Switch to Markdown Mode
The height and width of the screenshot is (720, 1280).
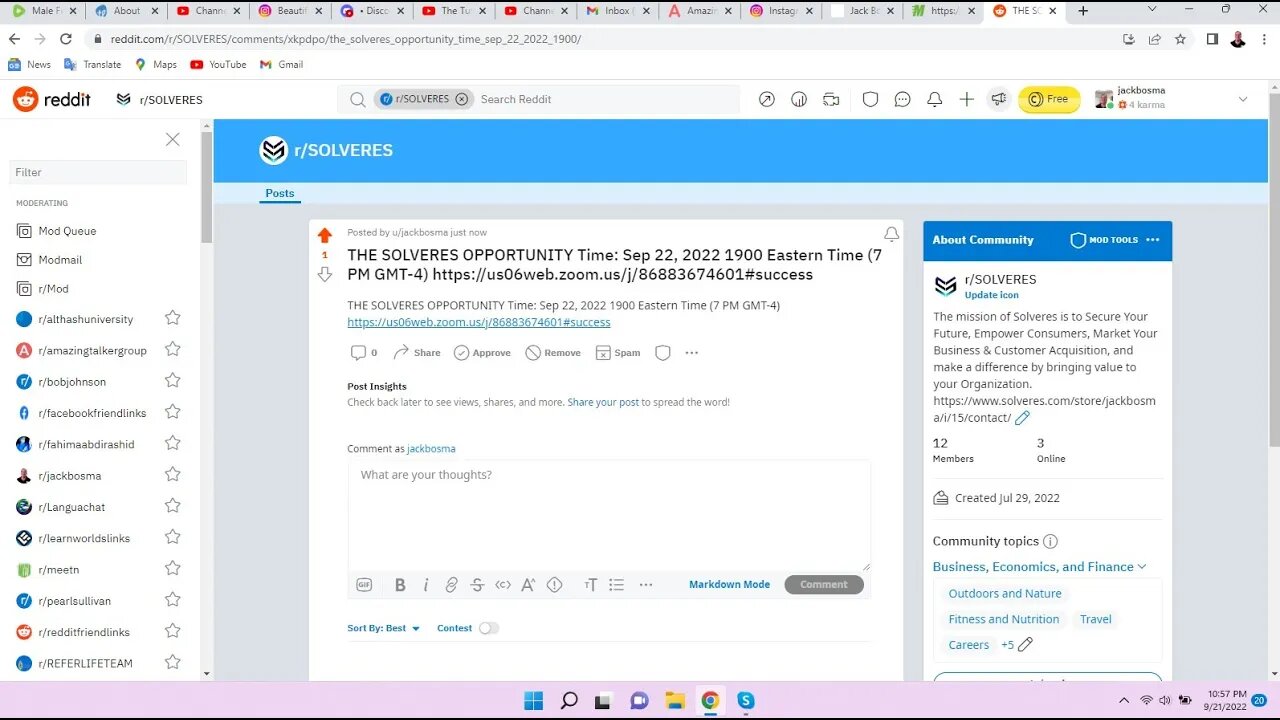tap(729, 585)
